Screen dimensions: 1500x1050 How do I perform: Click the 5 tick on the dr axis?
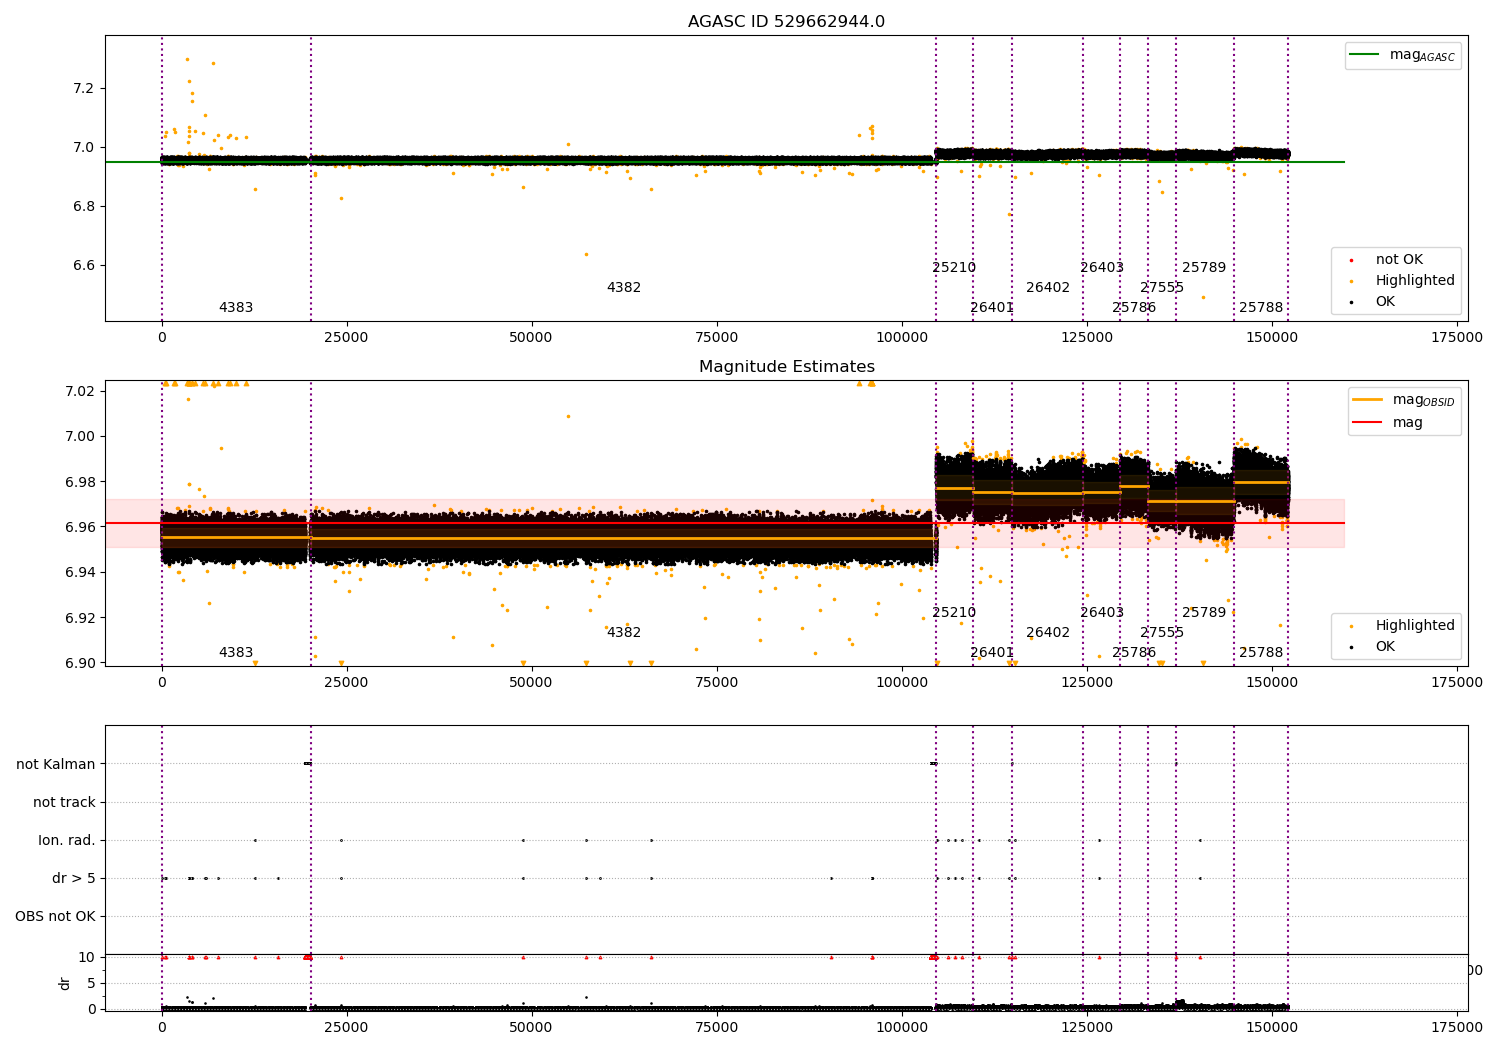[91, 983]
